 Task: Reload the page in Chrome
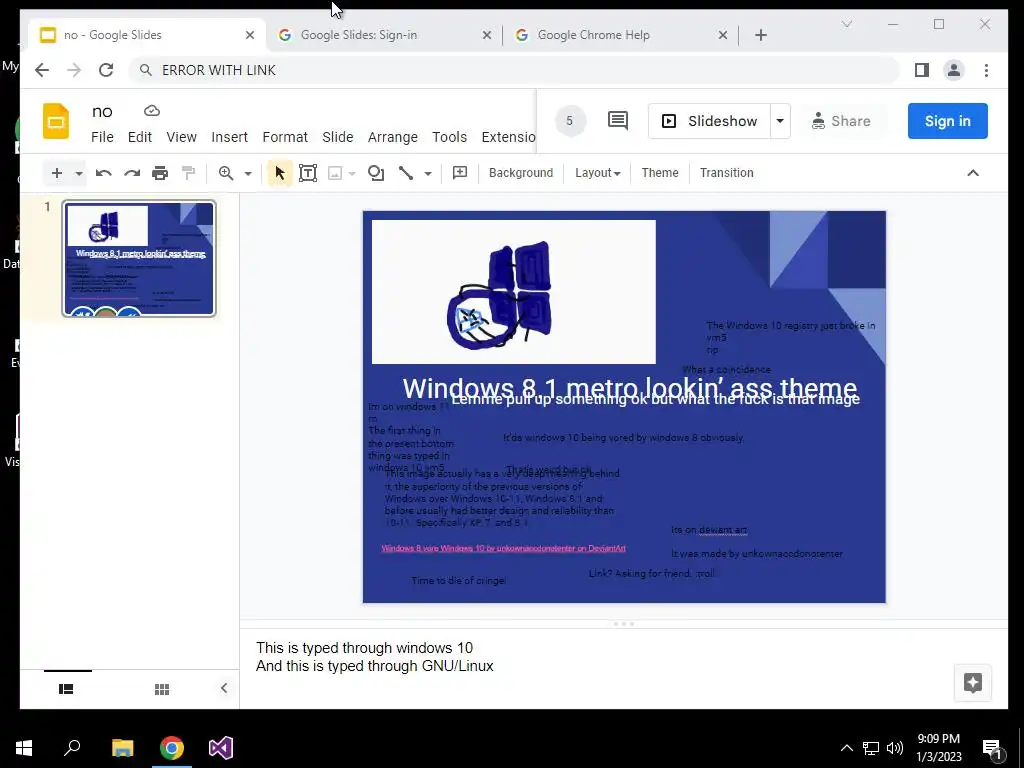[x=106, y=70]
